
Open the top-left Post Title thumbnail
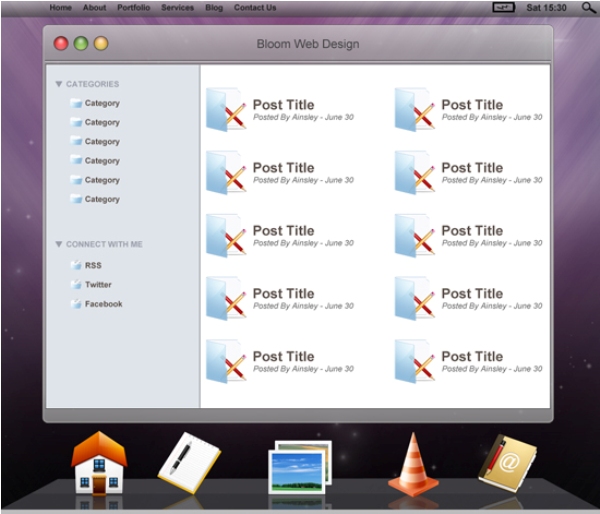click(x=226, y=109)
